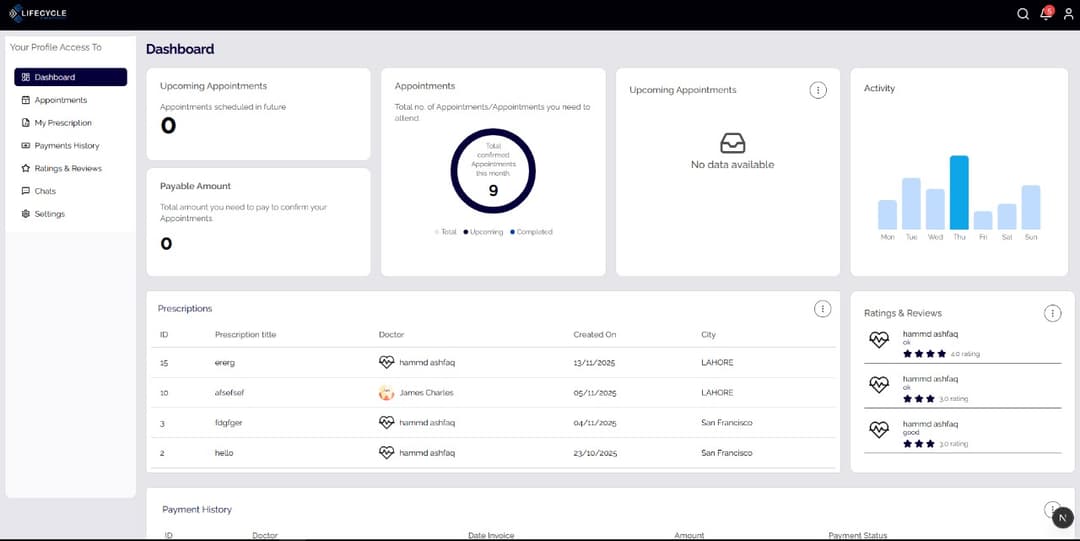1080x541 pixels.
Task: Click doctor name James Charles
Action: [426, 393]
